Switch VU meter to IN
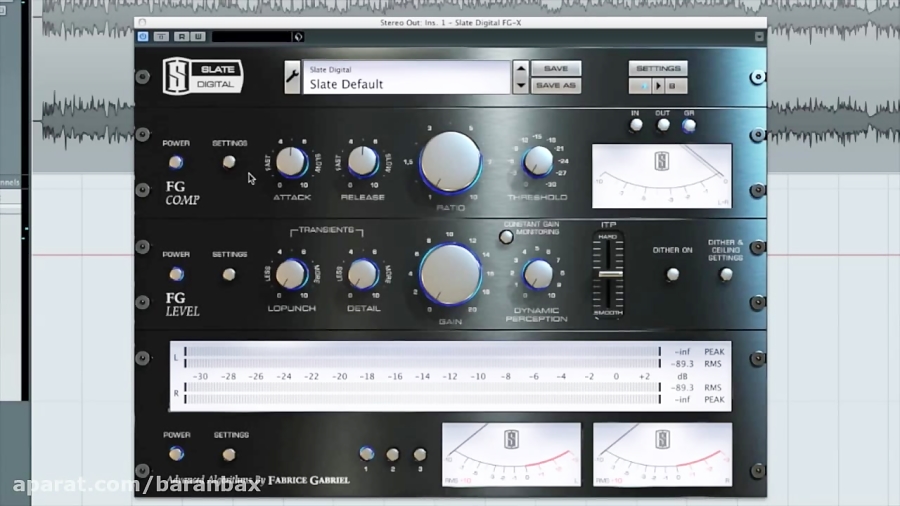The height and width of the screenshot is (506, 900). 636,125
